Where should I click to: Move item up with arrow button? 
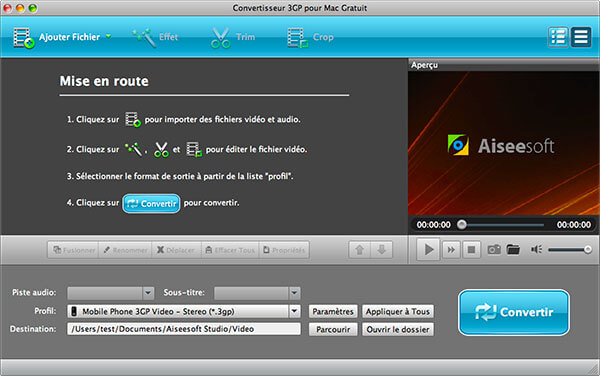tap(360, 250)
